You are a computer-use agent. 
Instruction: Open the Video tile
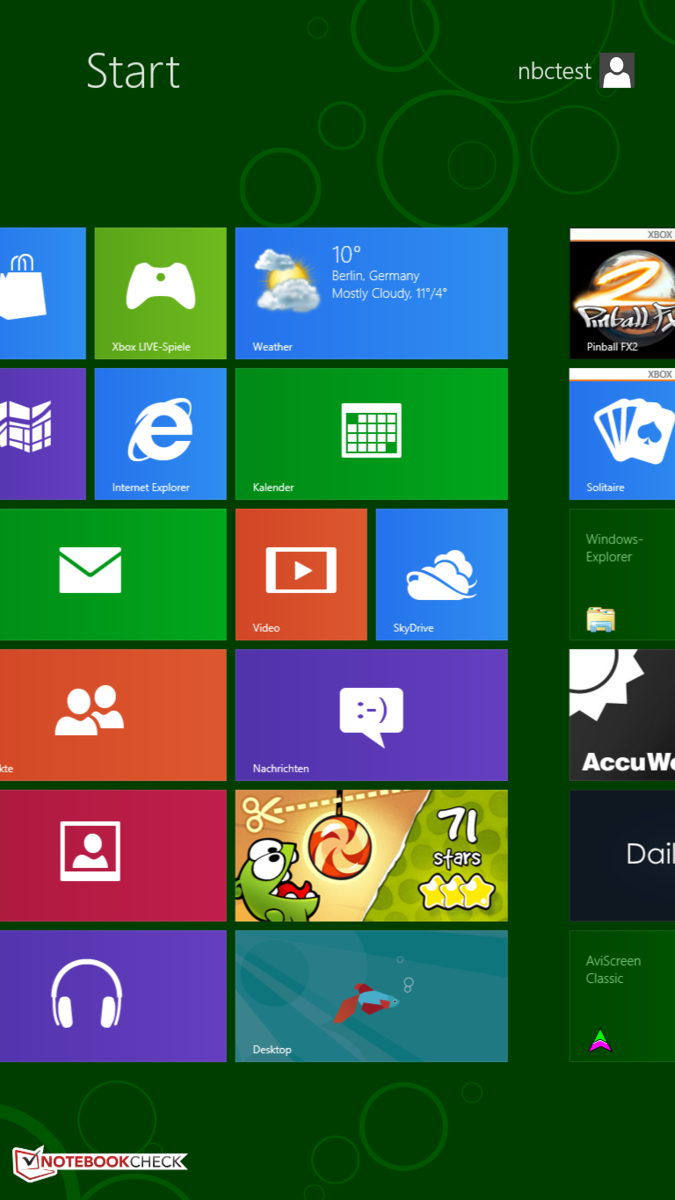(301, 574)
